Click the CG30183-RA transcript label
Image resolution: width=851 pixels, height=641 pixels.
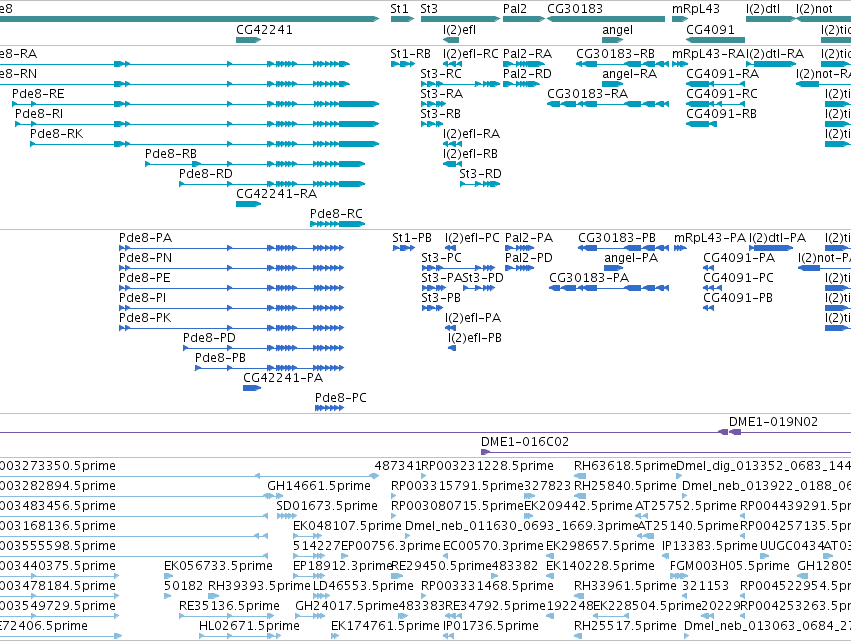pyautogui.click(x=587, y=94)
